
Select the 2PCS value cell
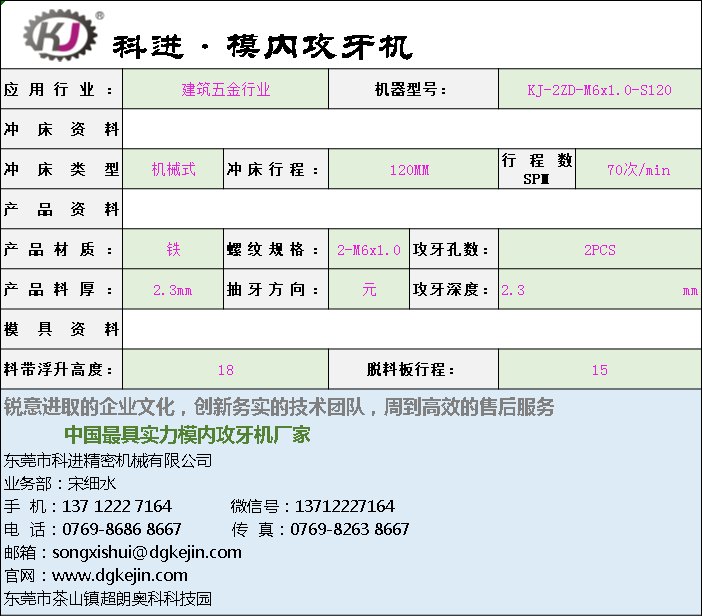600,249
